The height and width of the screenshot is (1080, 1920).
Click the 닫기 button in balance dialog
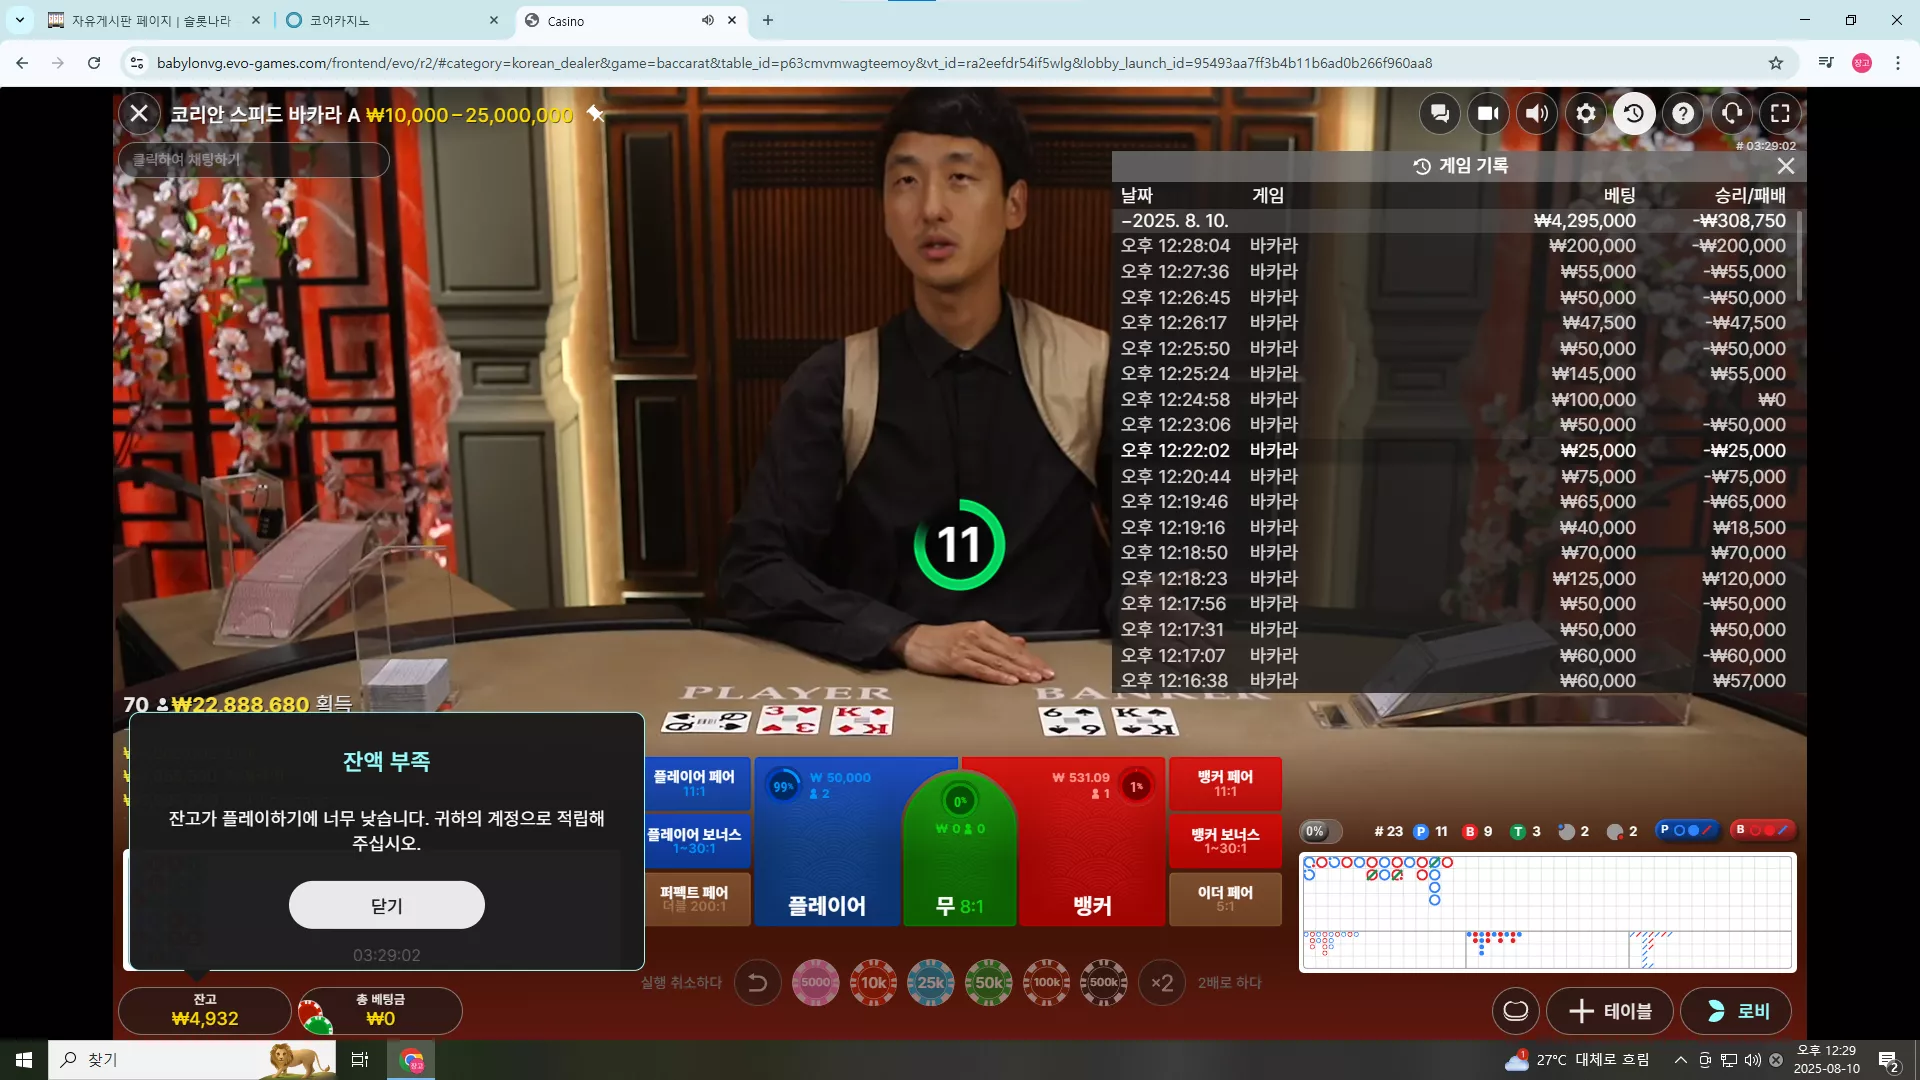pyautogui.click(x=387, y=905)
